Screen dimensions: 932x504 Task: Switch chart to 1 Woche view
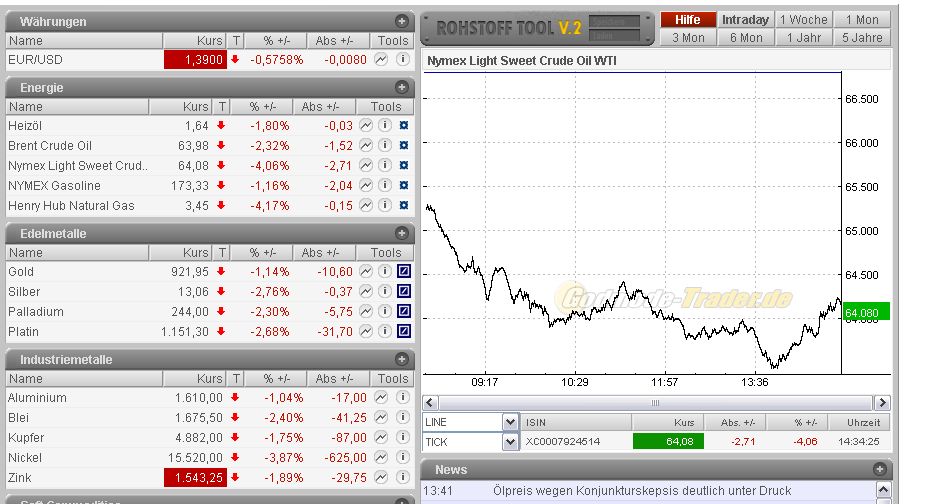point(804,20)
